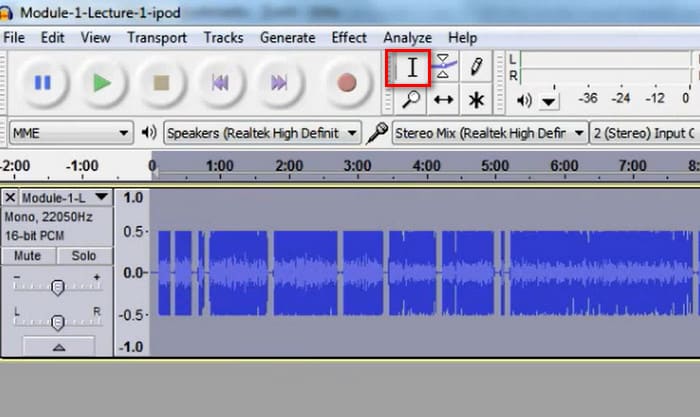Viewport: 700px width, 417px height.
Task: Select the Draw pencil tool
Action: click(476, 67)
